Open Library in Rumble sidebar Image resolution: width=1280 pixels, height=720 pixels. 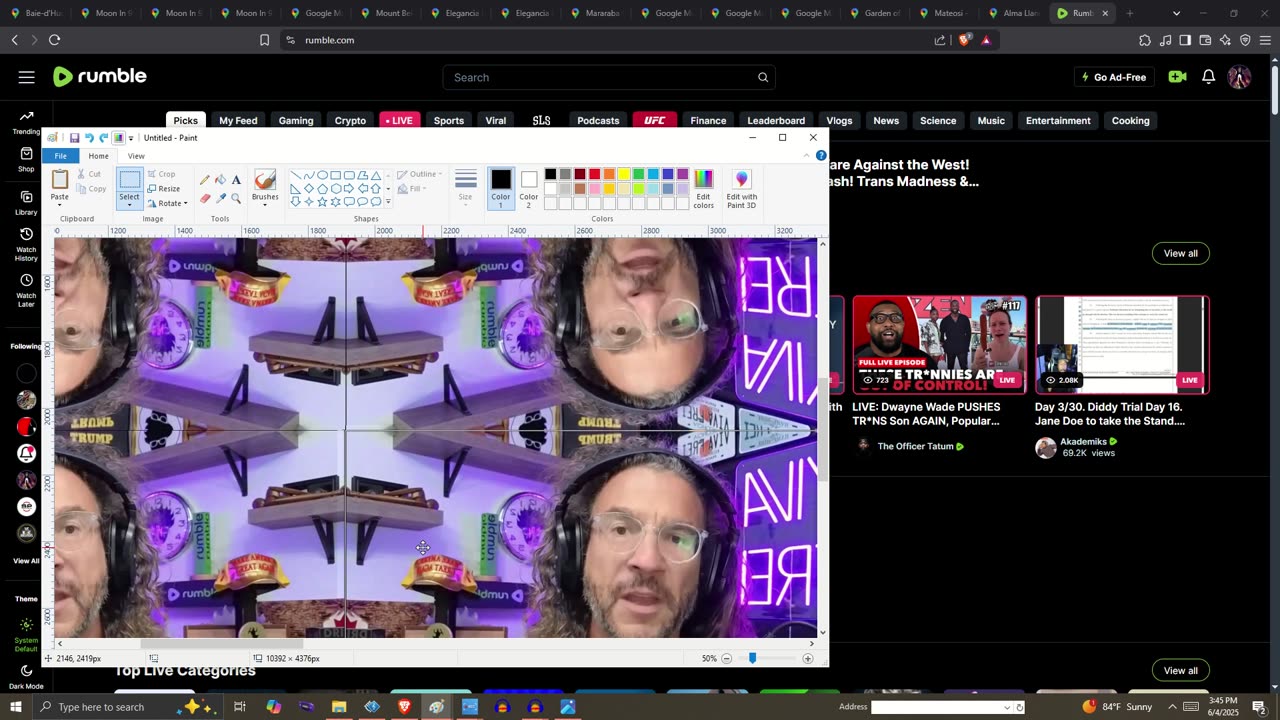tap(26, 203)
